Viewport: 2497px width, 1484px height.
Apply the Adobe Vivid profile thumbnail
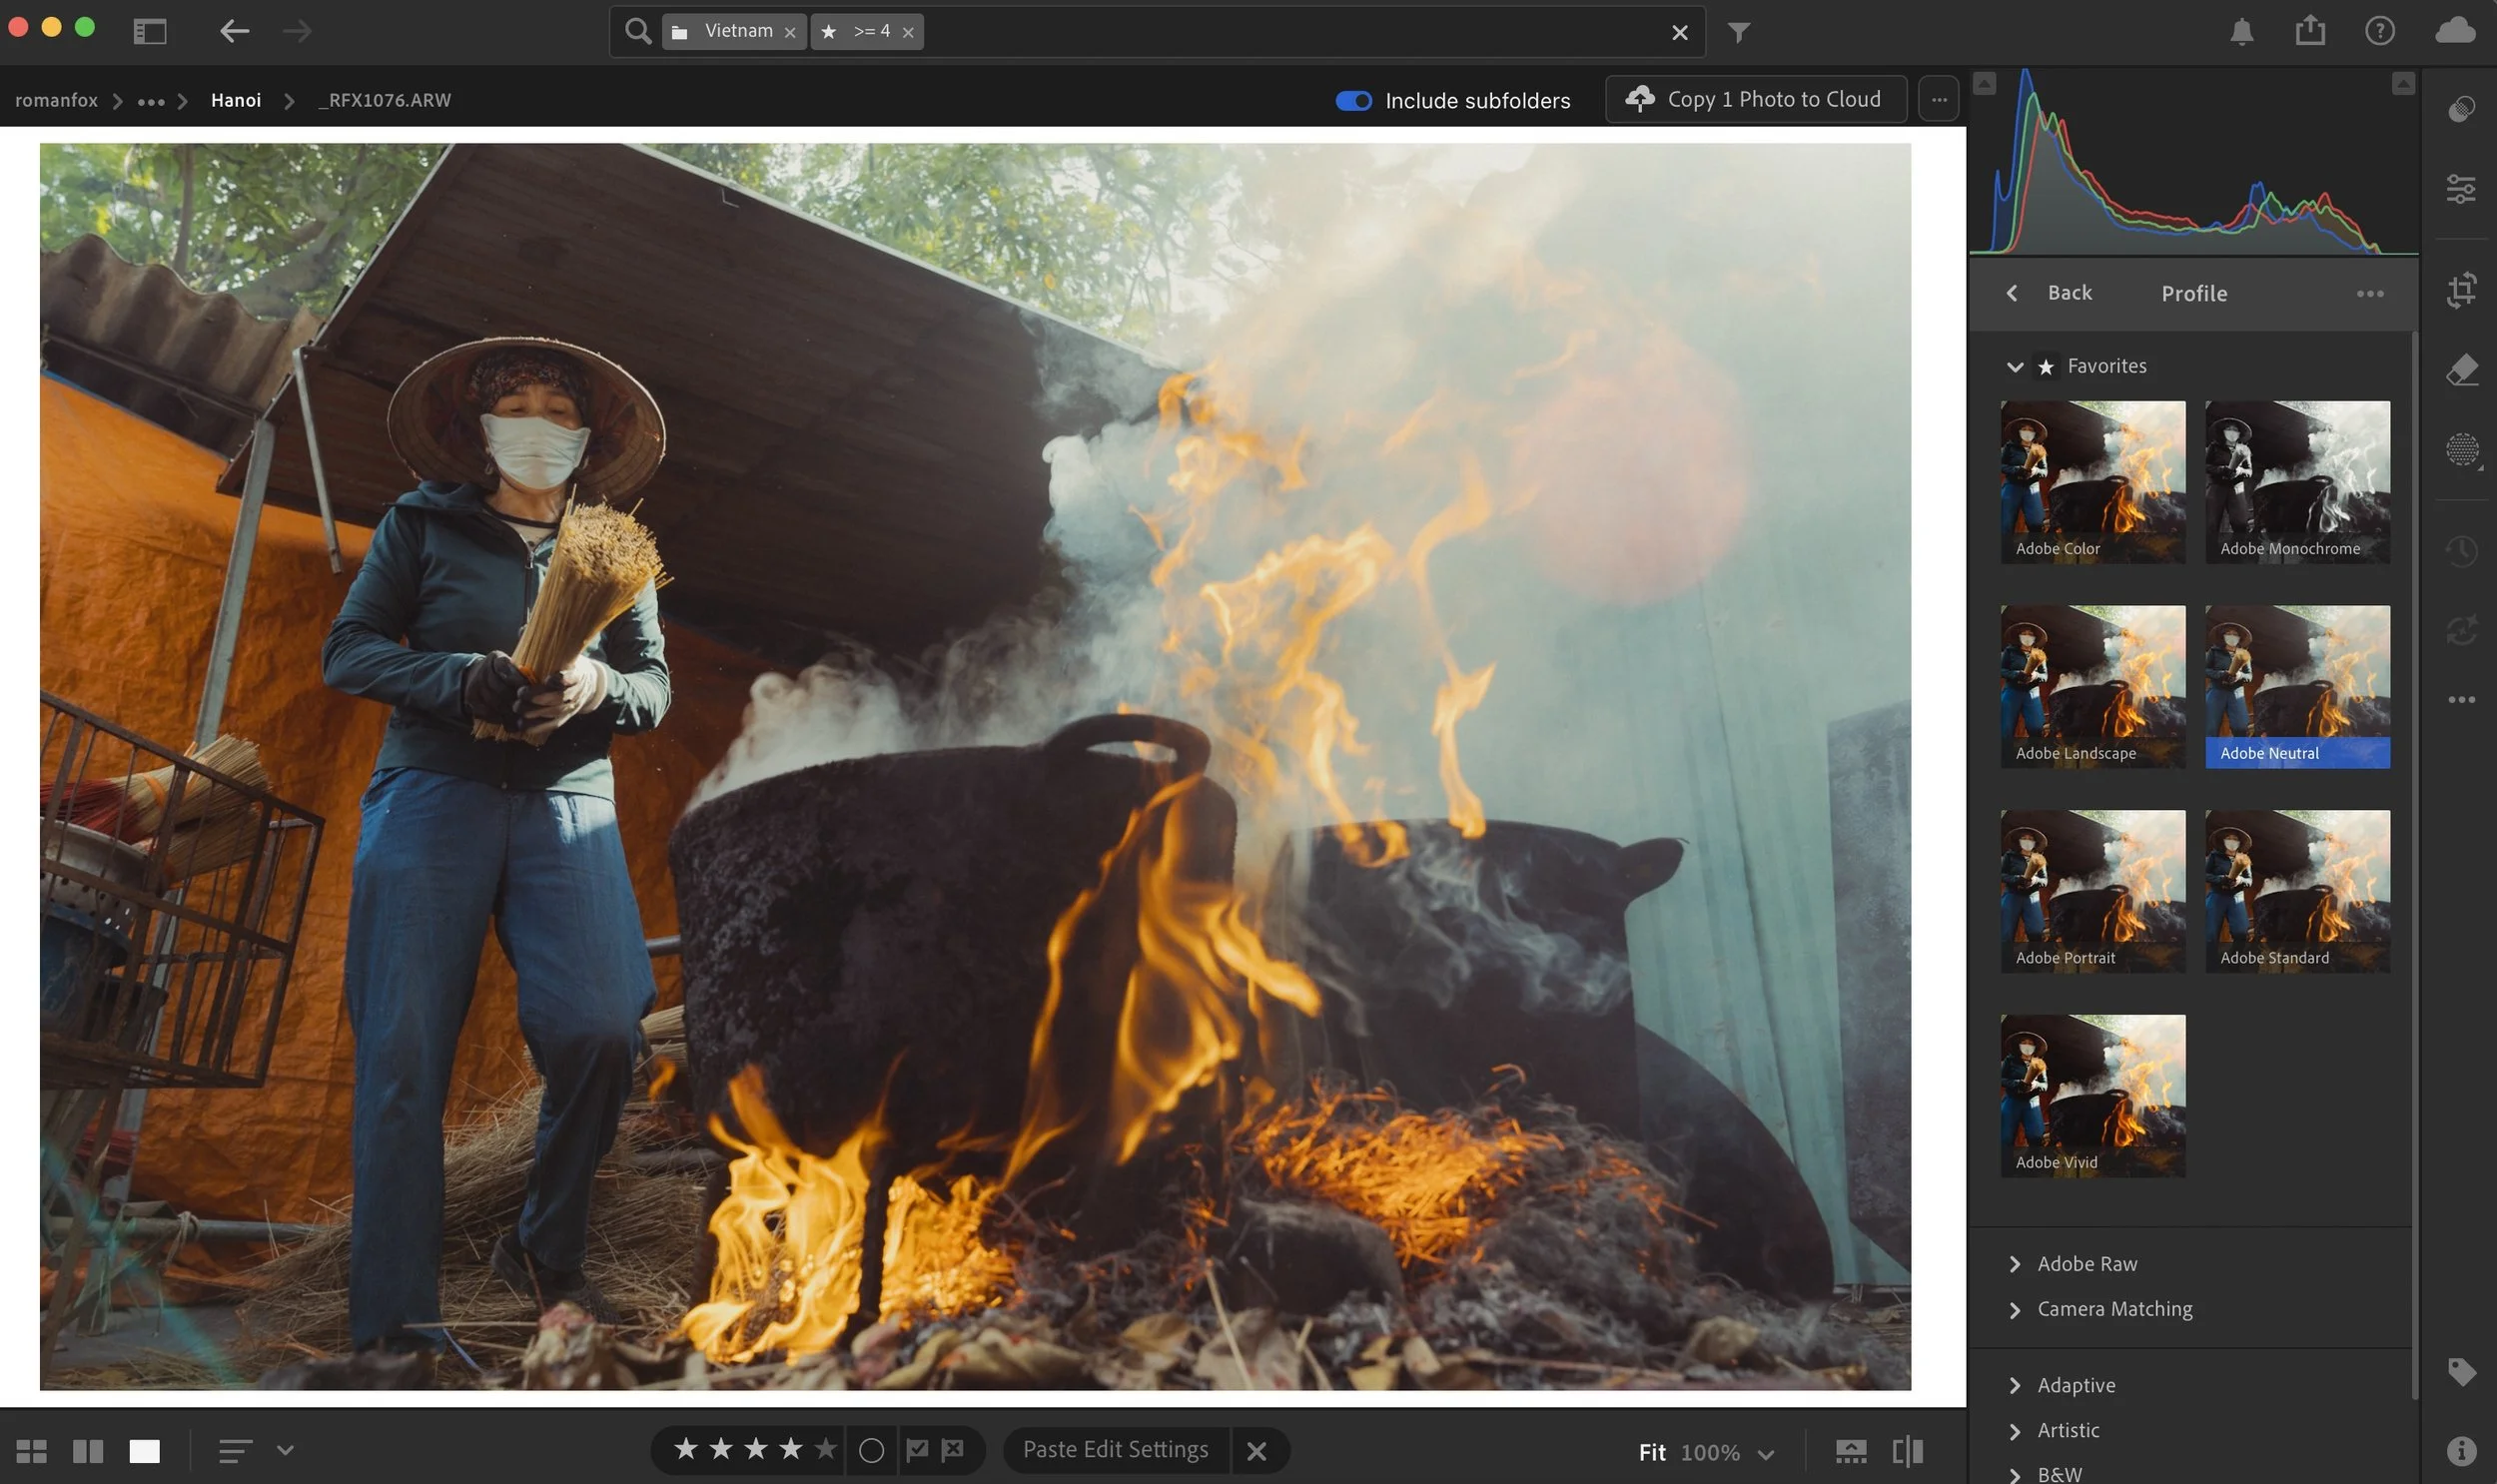(x=2092, y=1095)
